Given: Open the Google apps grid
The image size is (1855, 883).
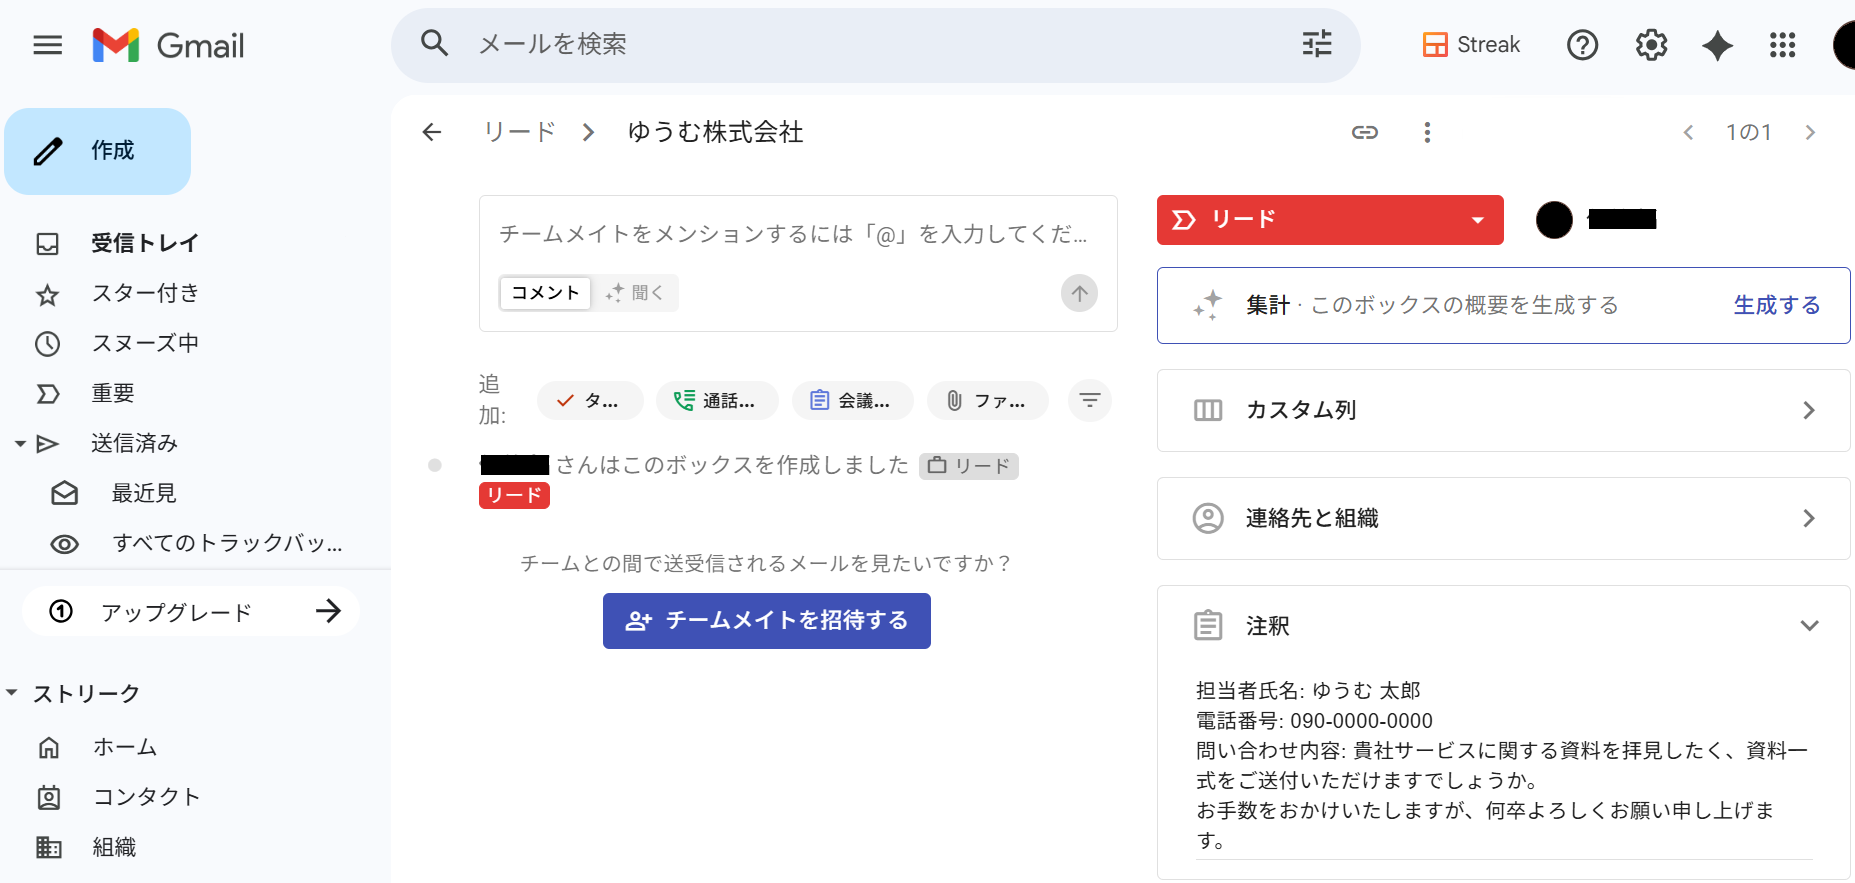Looking at the screenshot, I should point(1782,45).
